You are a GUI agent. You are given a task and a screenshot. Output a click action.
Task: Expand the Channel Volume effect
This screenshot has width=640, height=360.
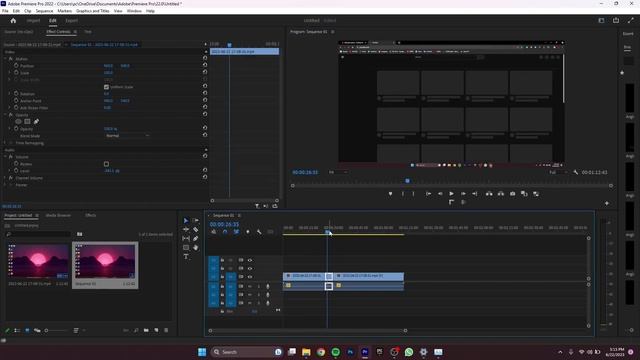pos(5,178)
